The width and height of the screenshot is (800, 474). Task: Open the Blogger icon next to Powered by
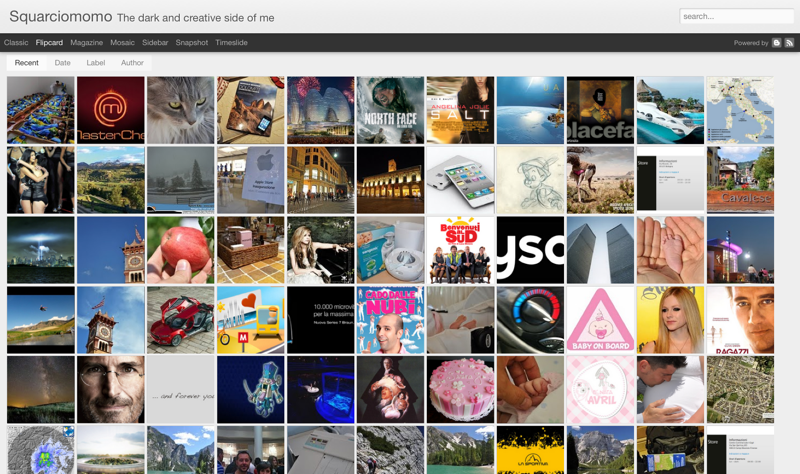pos(777,43)
